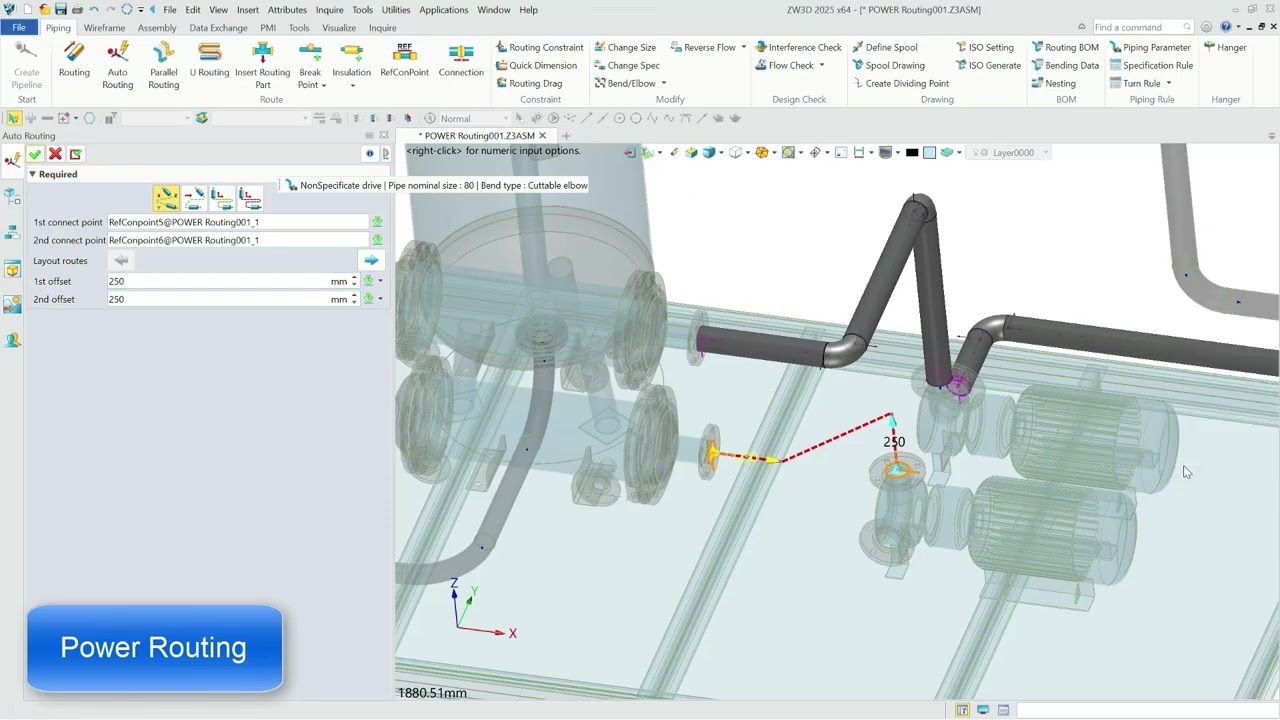1280x720 pixels.
Task: Click the black color swatch in view toolbar
Action: [912, 153]
